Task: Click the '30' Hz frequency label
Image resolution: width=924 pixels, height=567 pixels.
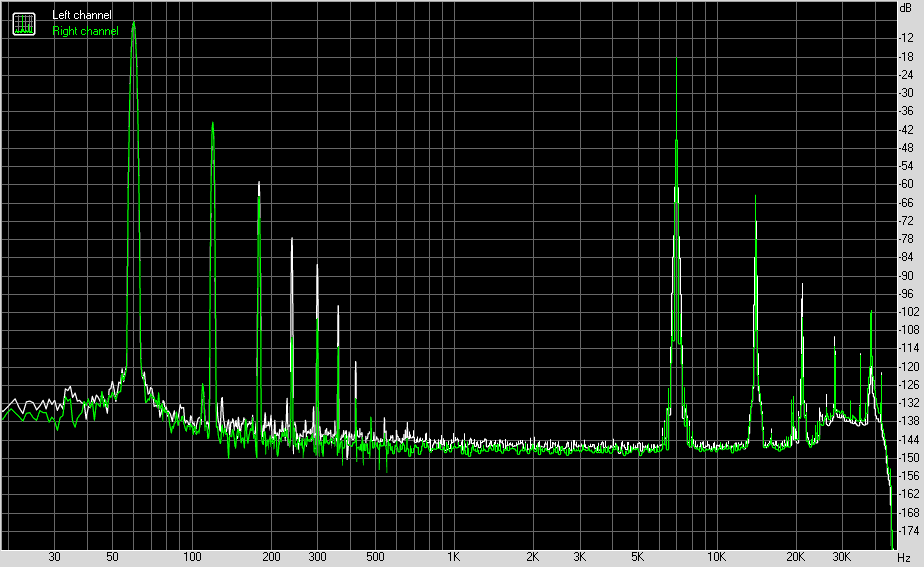Action: [x=54, y=557]
